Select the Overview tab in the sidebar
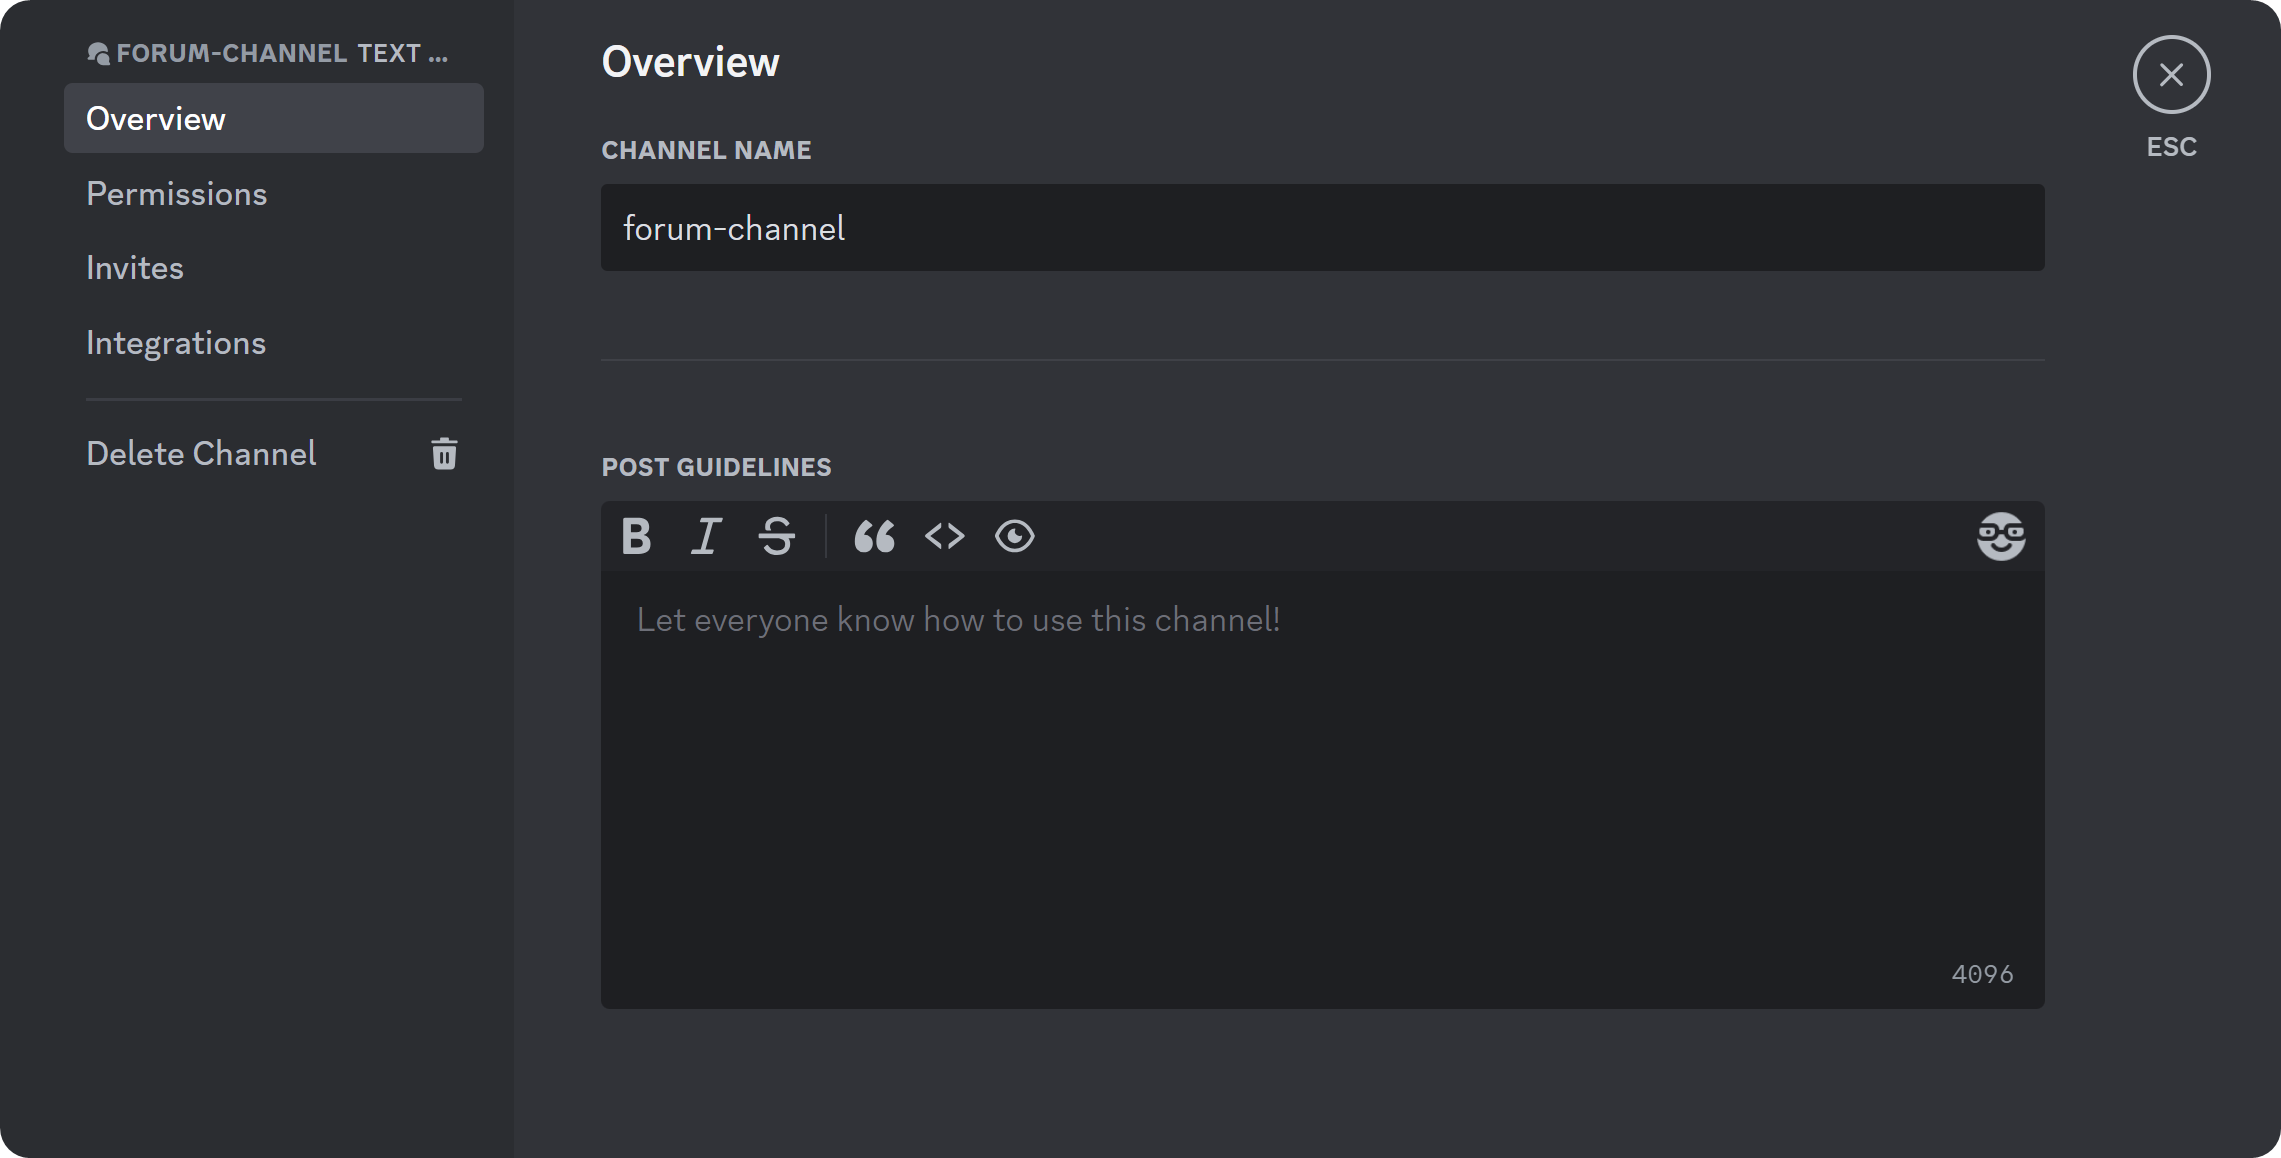 tap(156, 118)
